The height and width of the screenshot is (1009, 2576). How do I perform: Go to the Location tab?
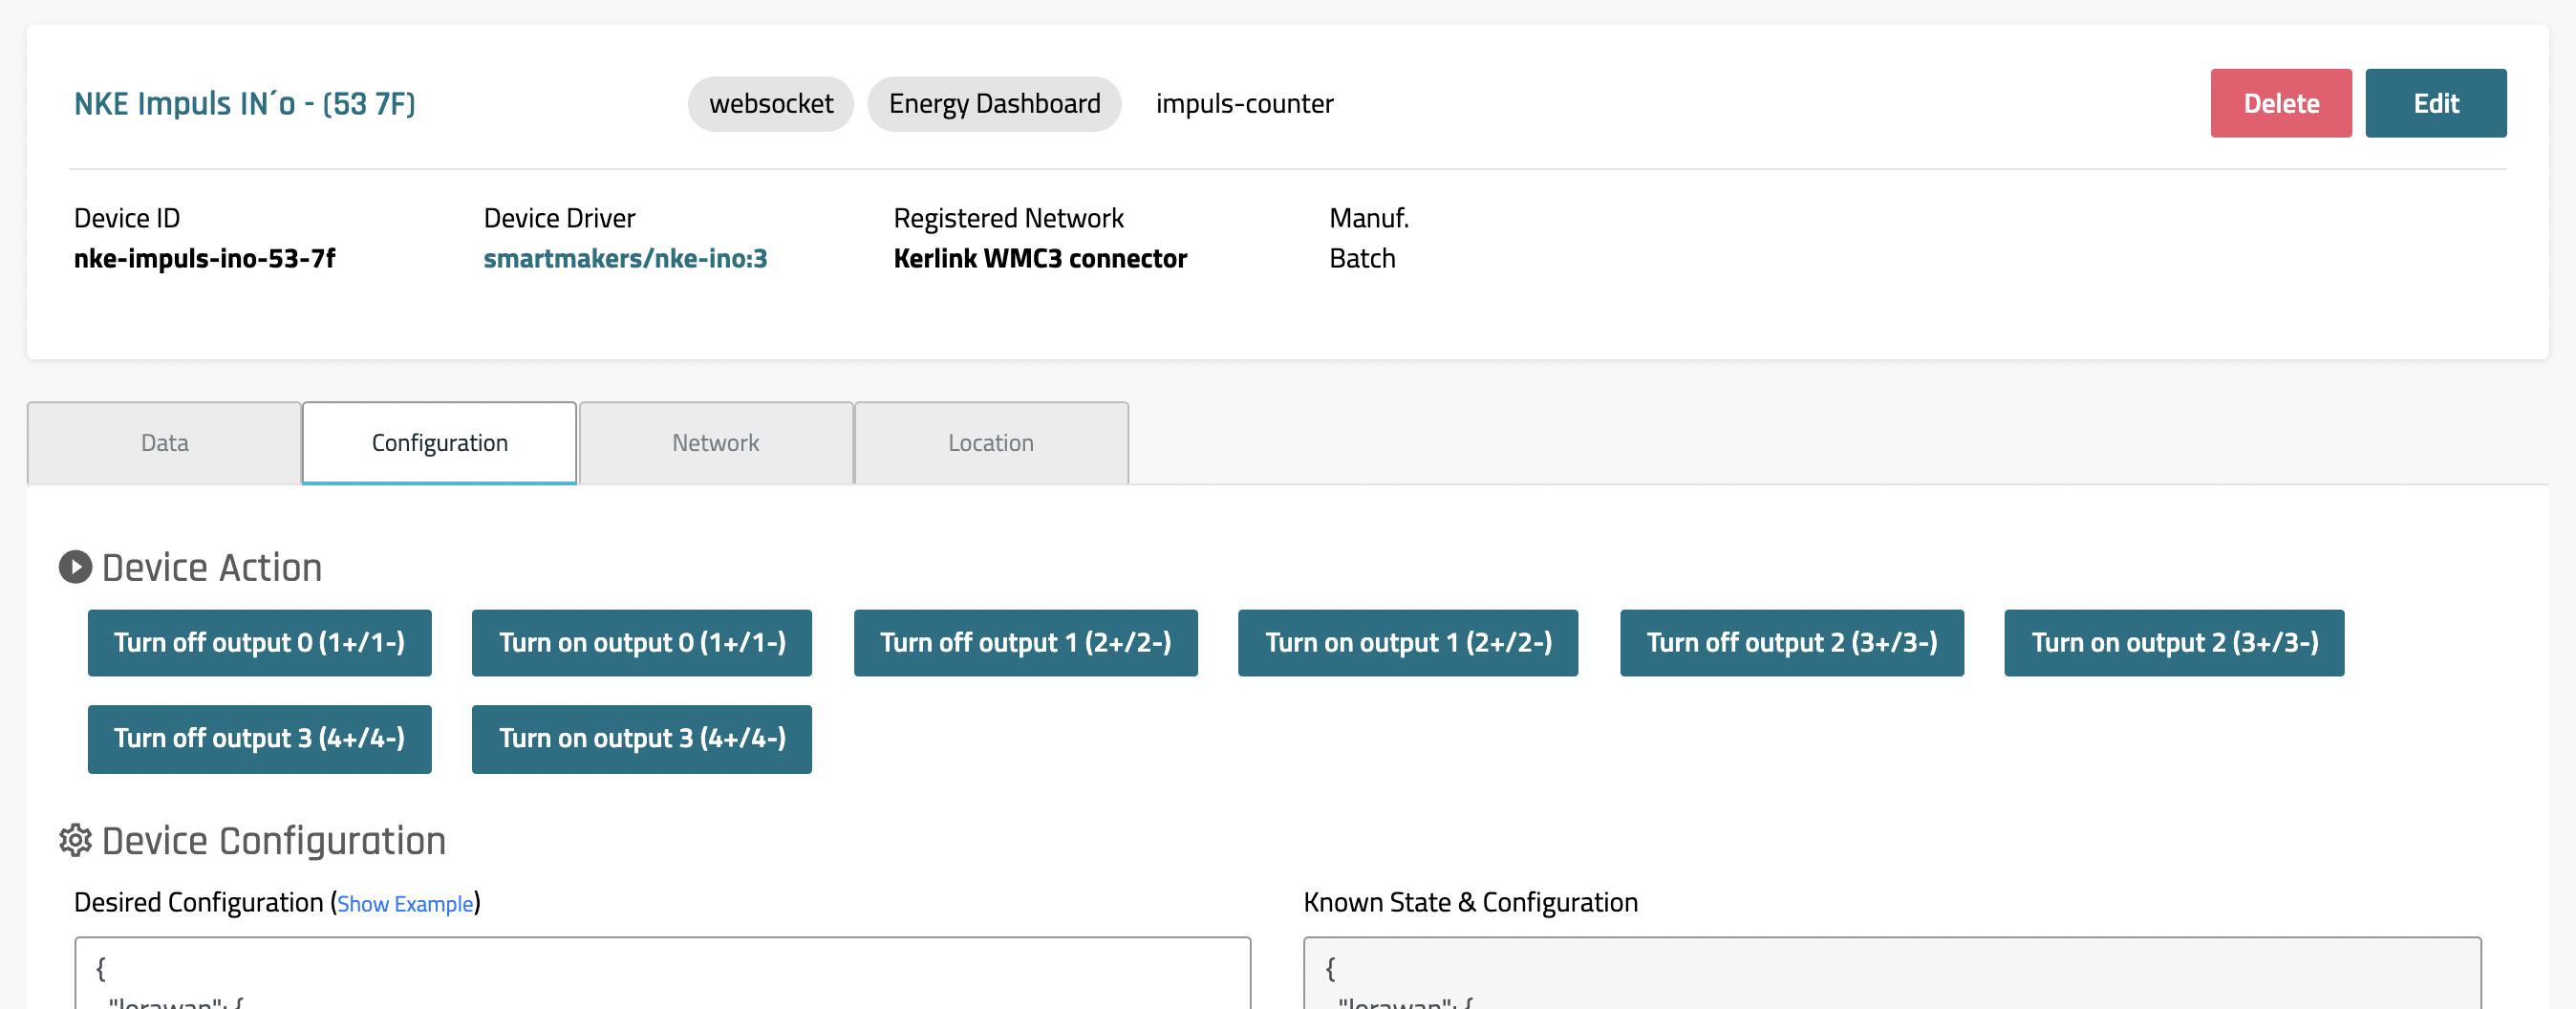[x=990, y=443]
